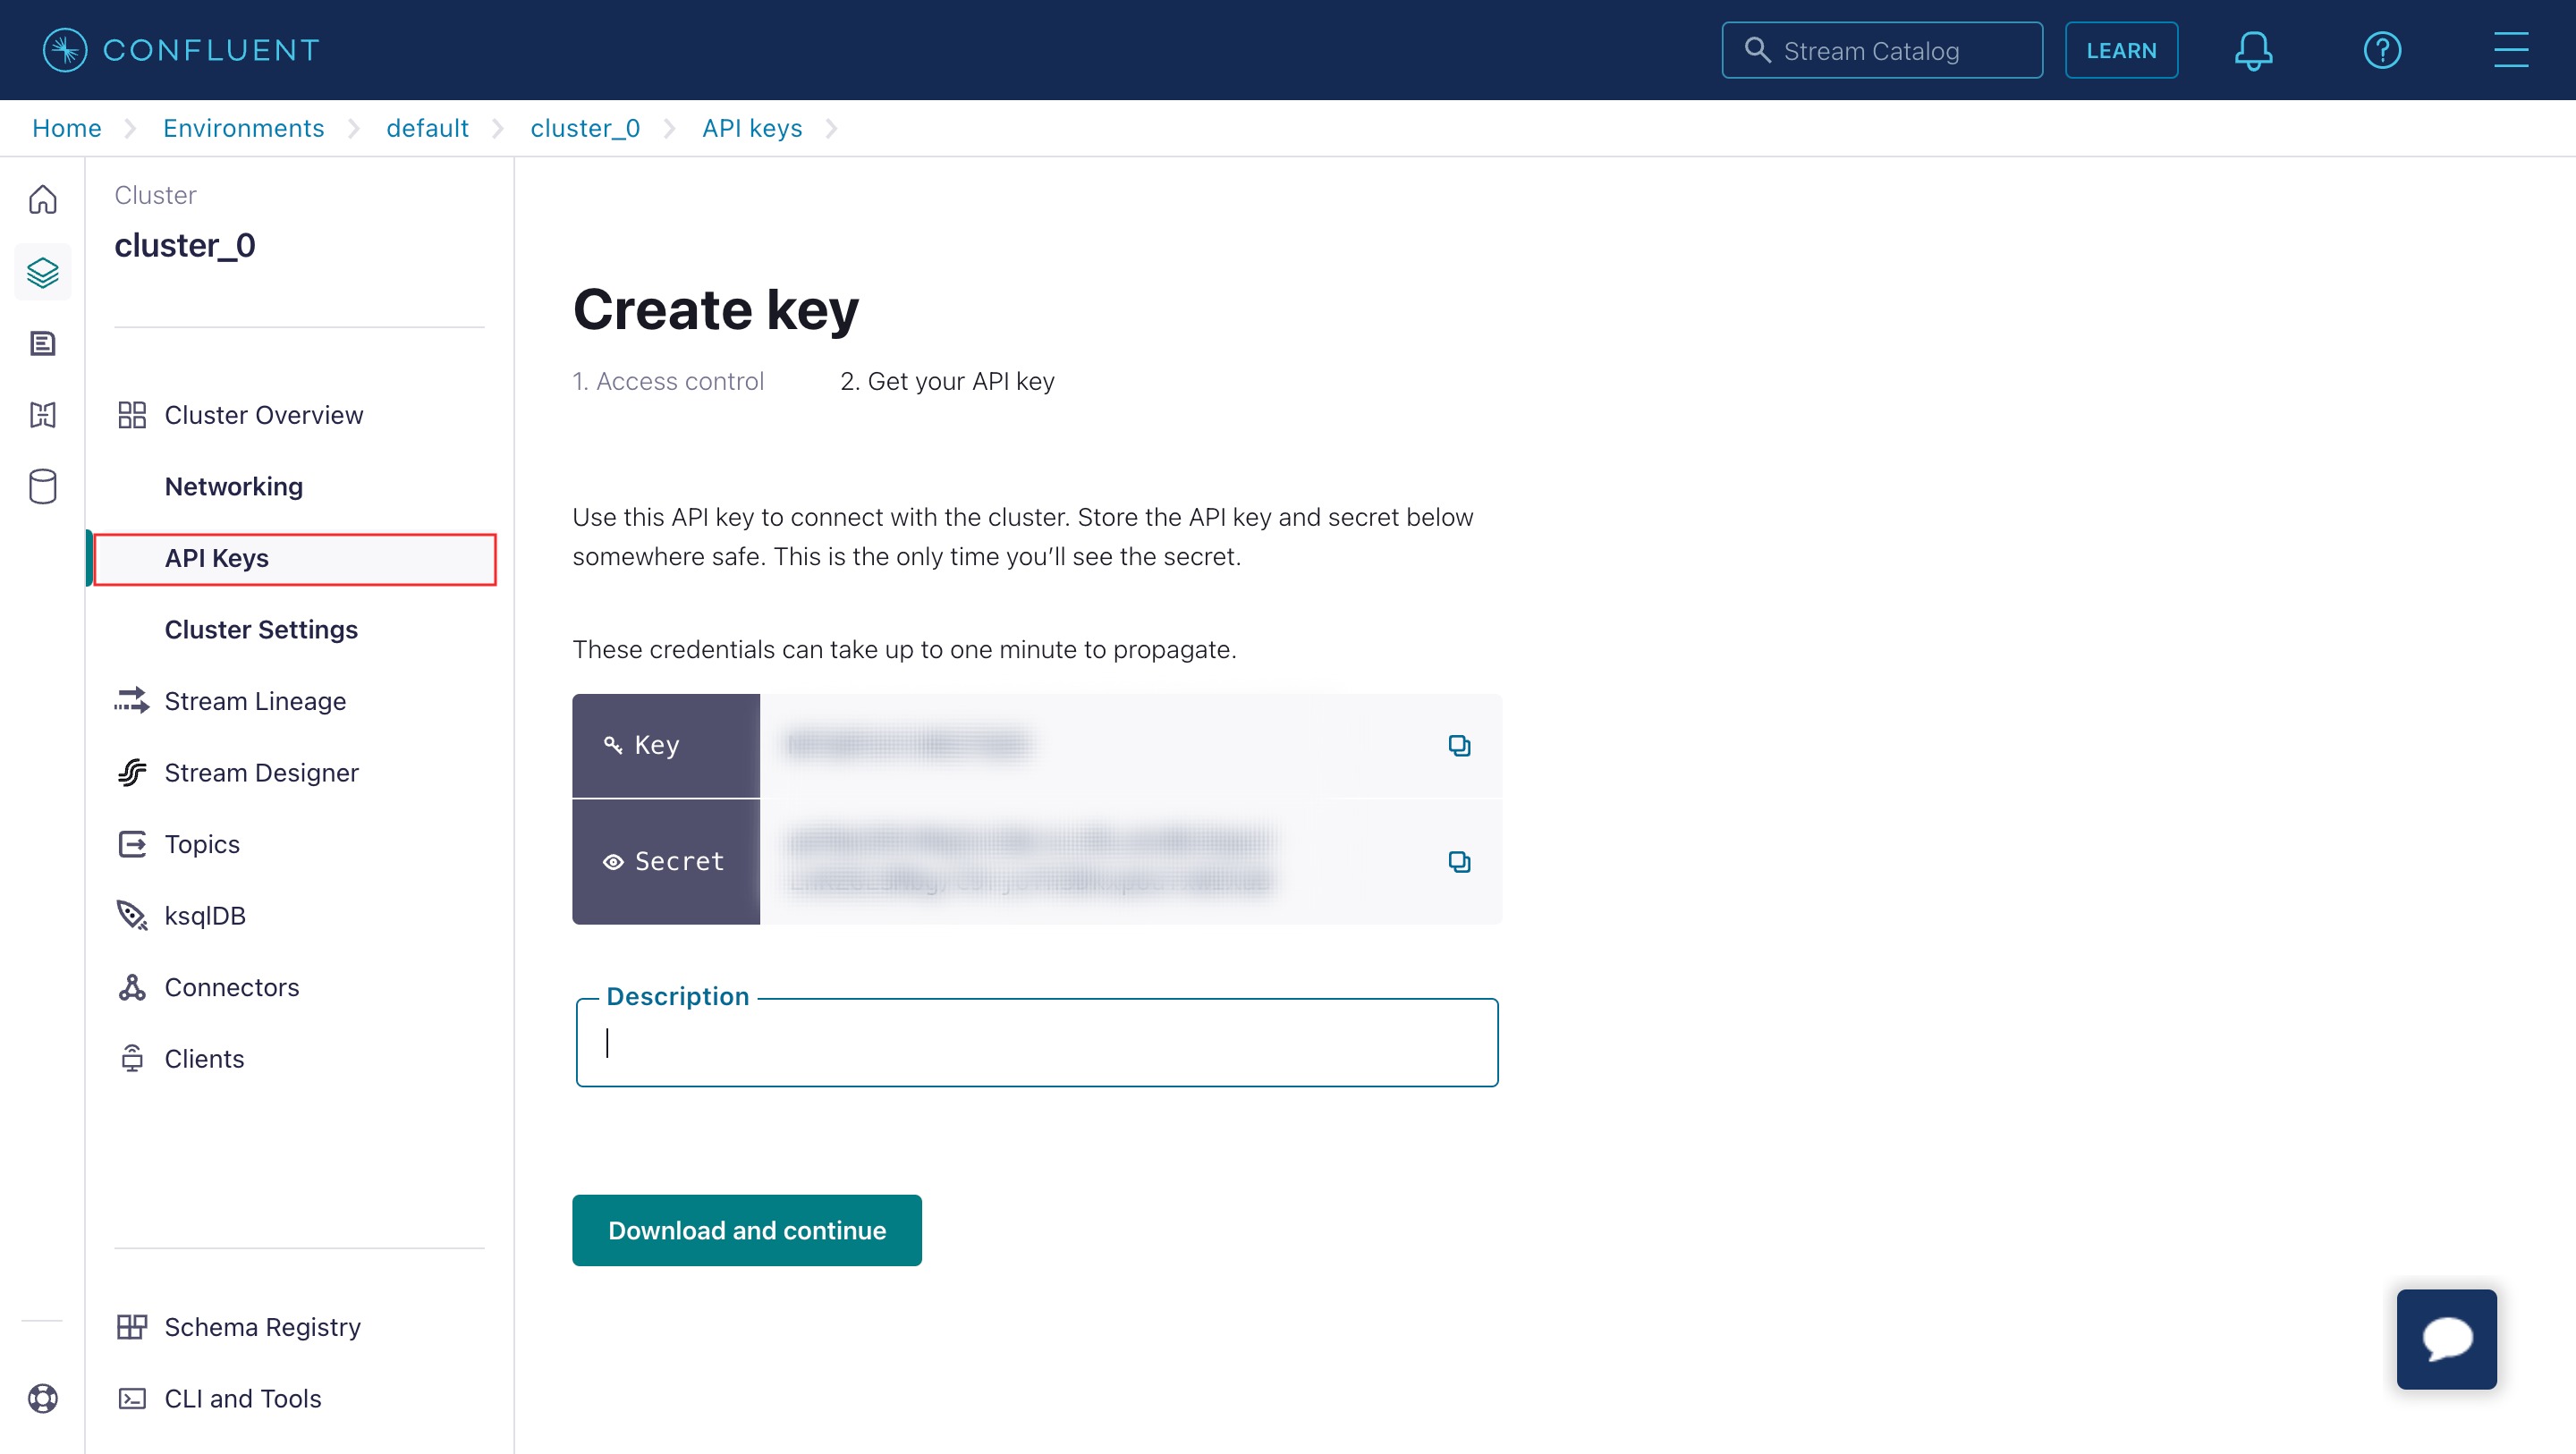
Task: Open the API keys breadcrumb
Action: (752, 128)
